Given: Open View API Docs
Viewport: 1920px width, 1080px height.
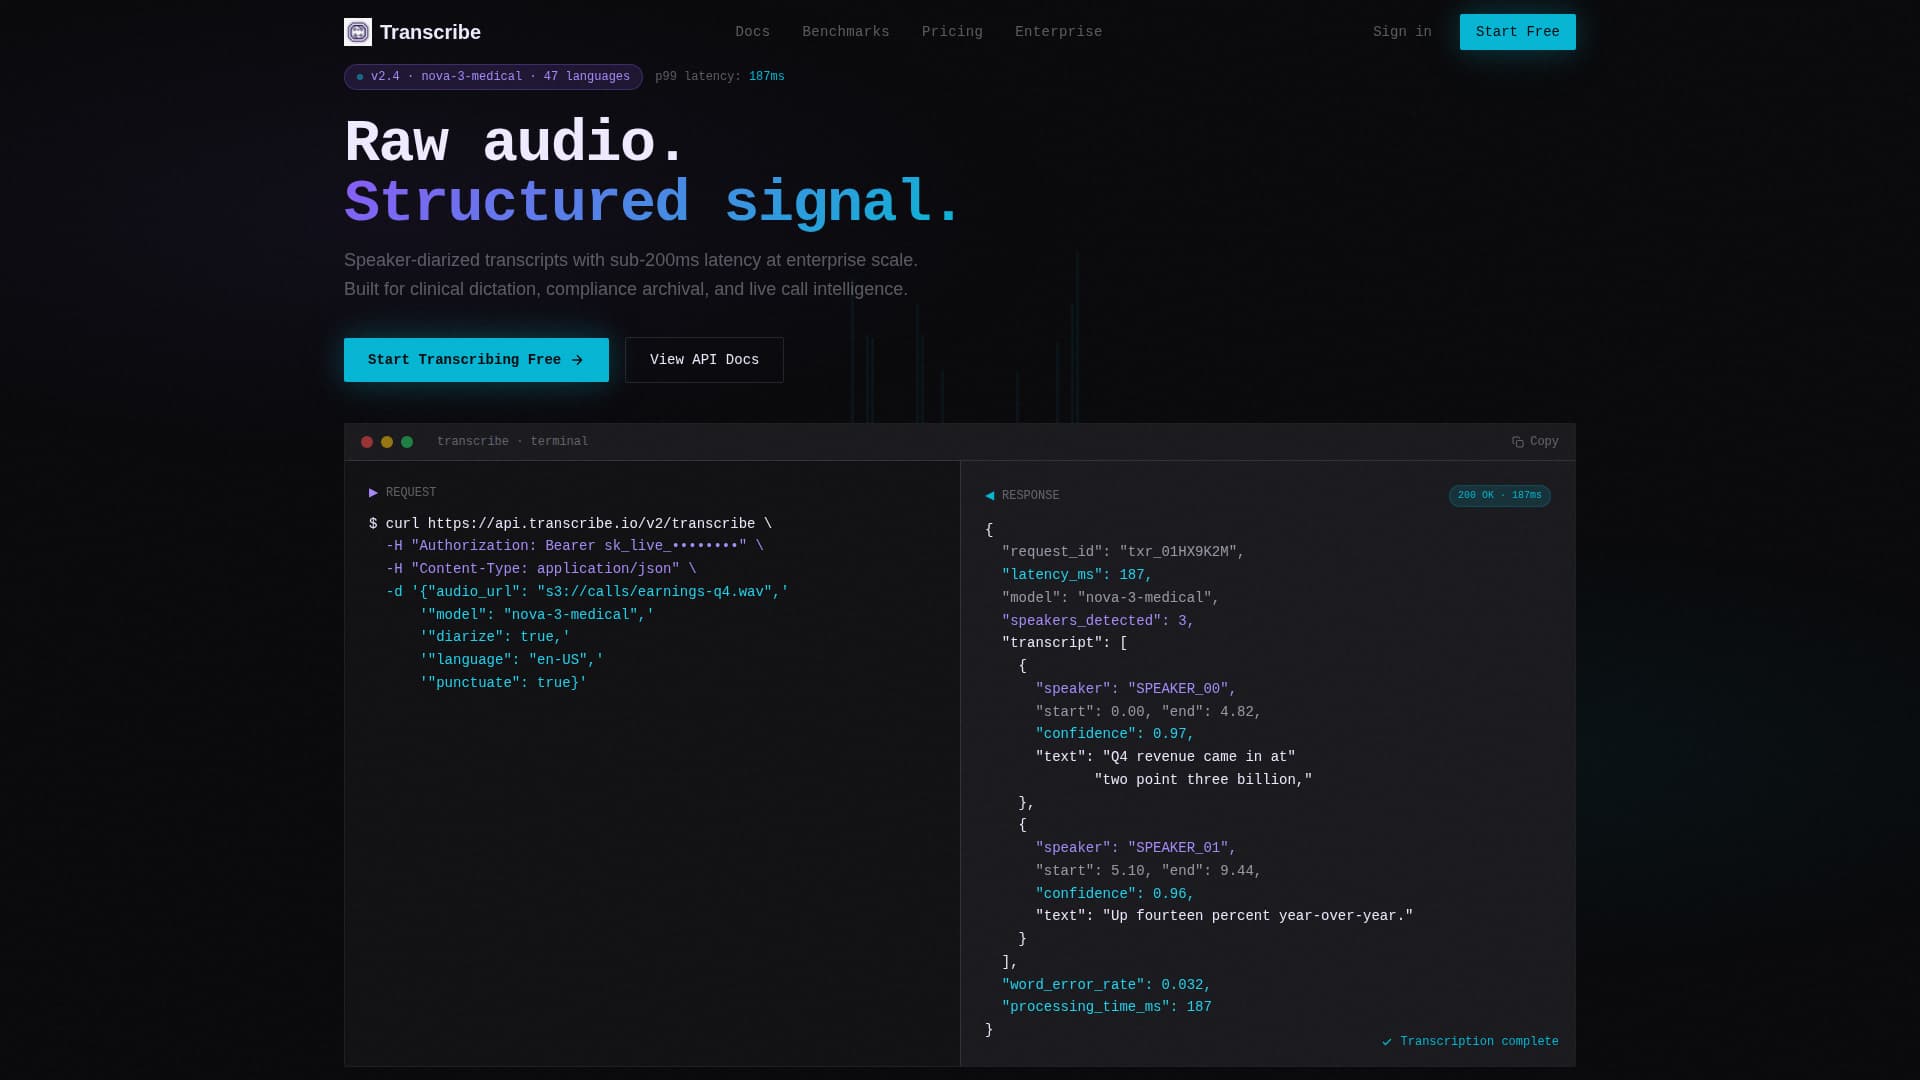Looking at the screenshot, I should tap(704, 360).
